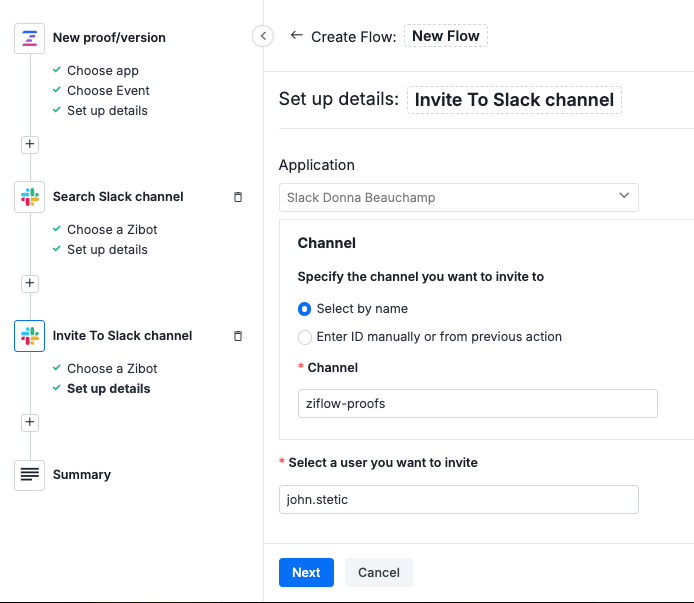694x603 pixels.
Task: Open Choose app under New proof/version
Action: [x=103, y=71]
